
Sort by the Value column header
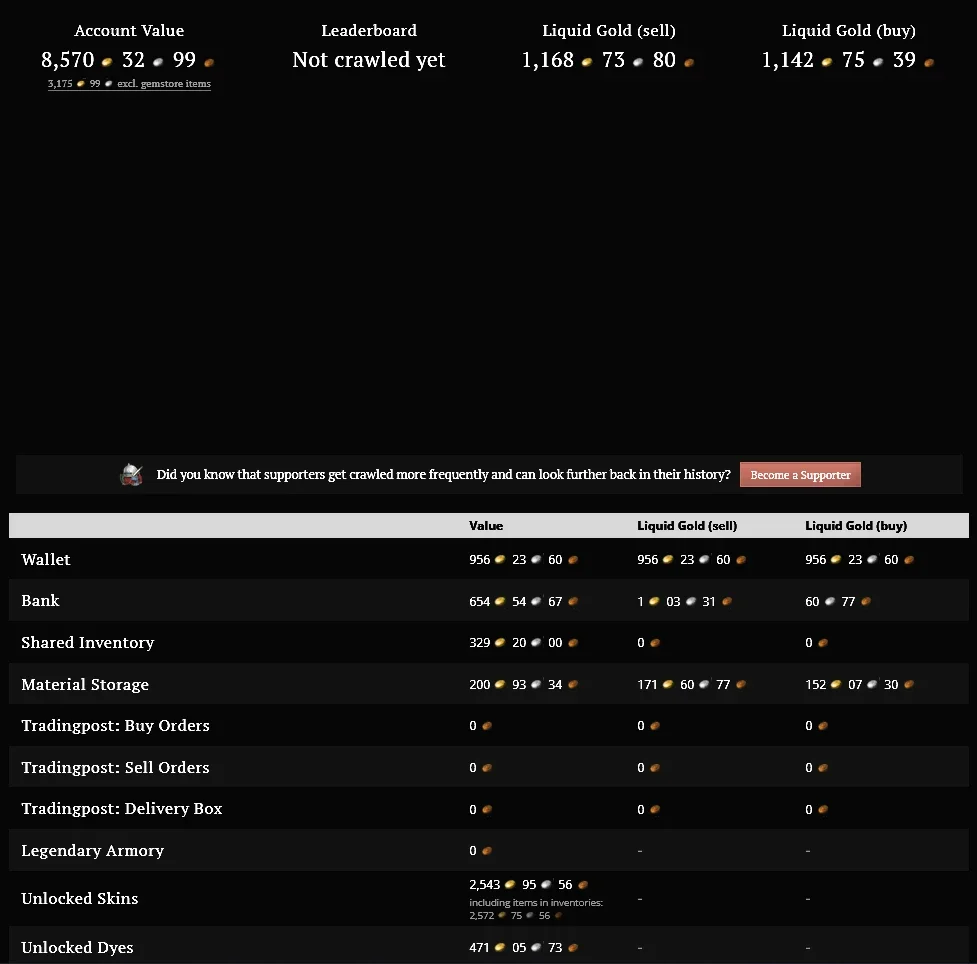click(x=486, y=526)
